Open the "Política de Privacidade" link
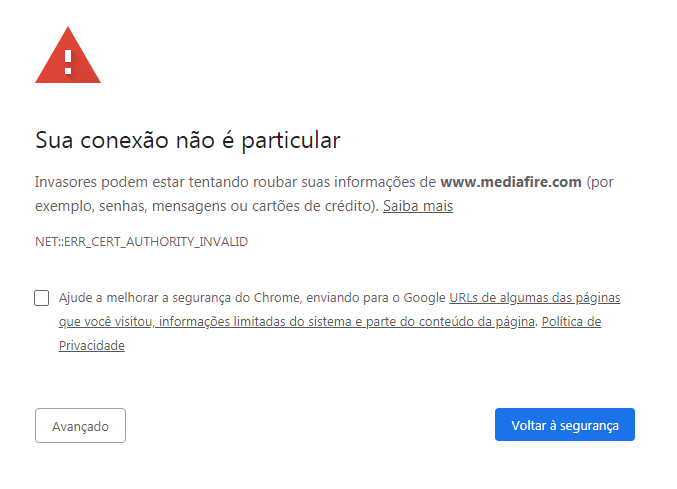 (x=570, y=322)
